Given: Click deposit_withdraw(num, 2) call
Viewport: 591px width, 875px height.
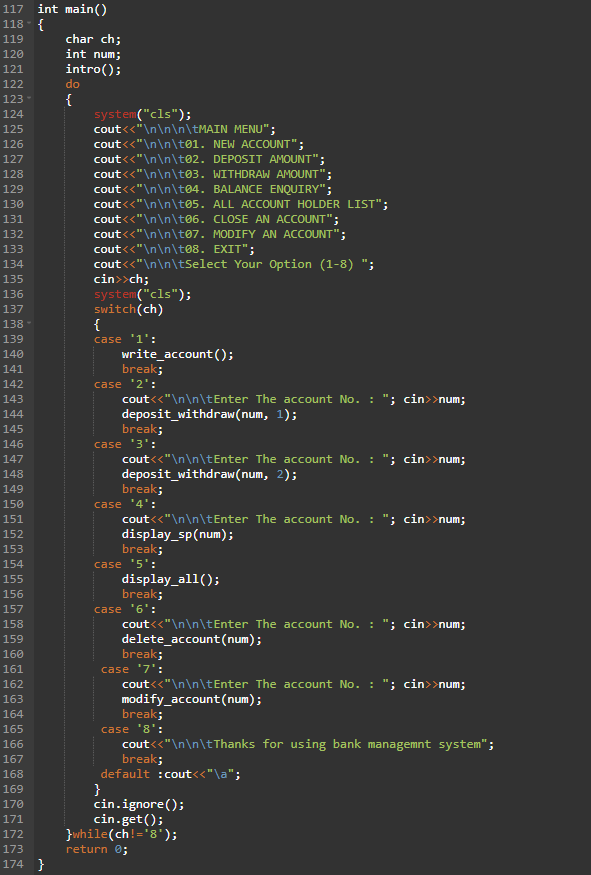Looking at the screenshot, I should pos(209,474).
